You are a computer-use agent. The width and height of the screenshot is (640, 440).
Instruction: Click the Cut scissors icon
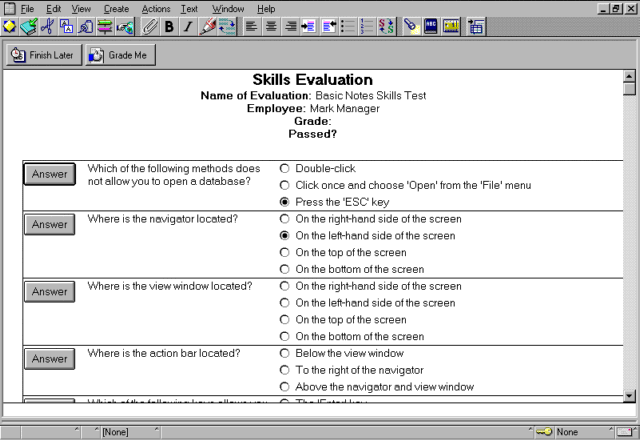[48, 27]
